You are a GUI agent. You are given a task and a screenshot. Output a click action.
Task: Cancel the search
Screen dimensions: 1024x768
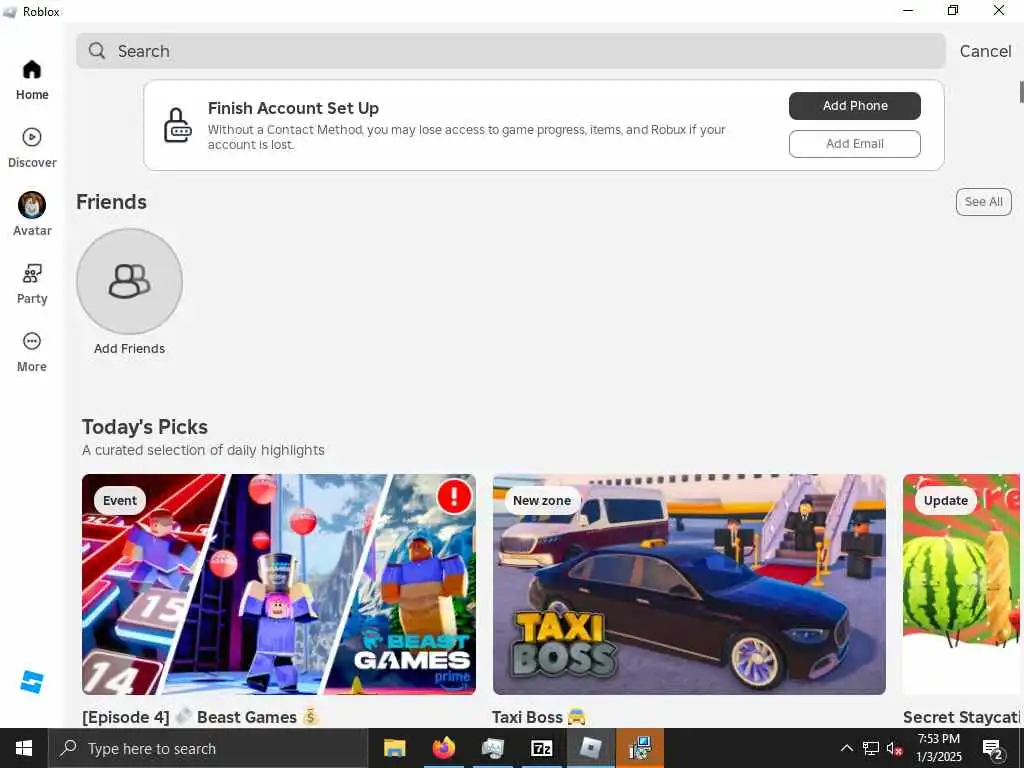985,51
